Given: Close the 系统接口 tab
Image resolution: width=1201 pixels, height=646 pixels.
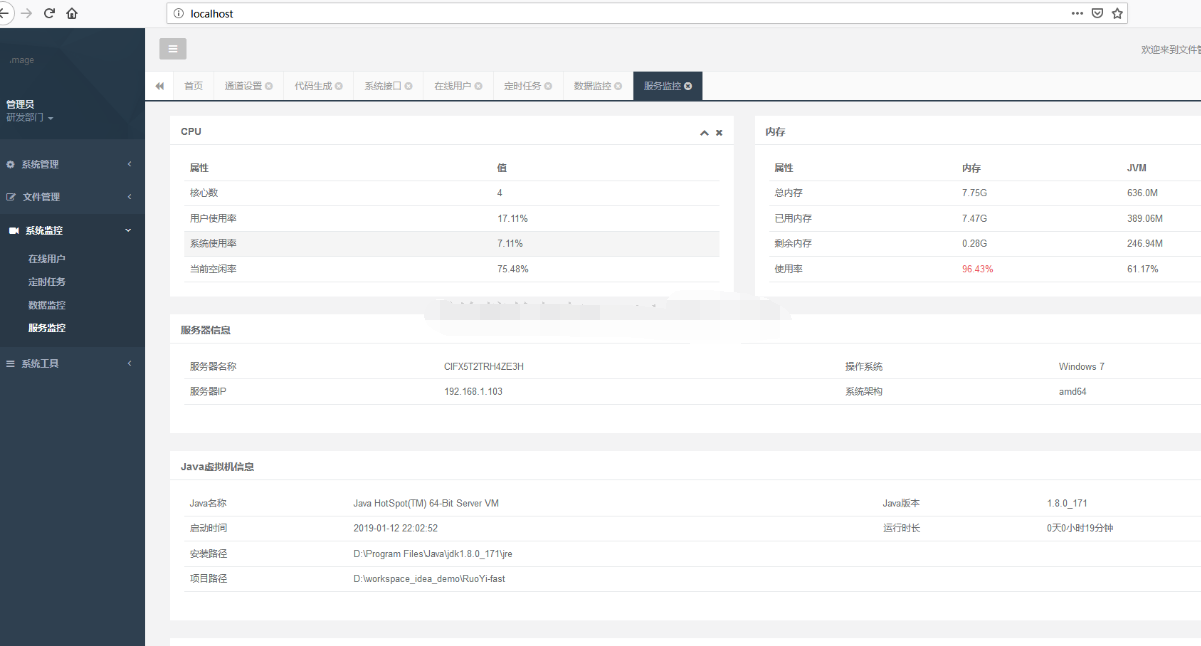Looking at the screenshot, I should point(408,86).
